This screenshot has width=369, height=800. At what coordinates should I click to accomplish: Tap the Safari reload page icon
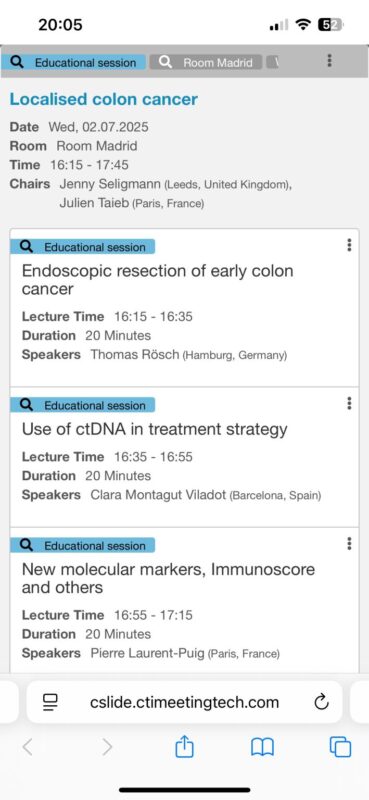(x=321, y=703)
